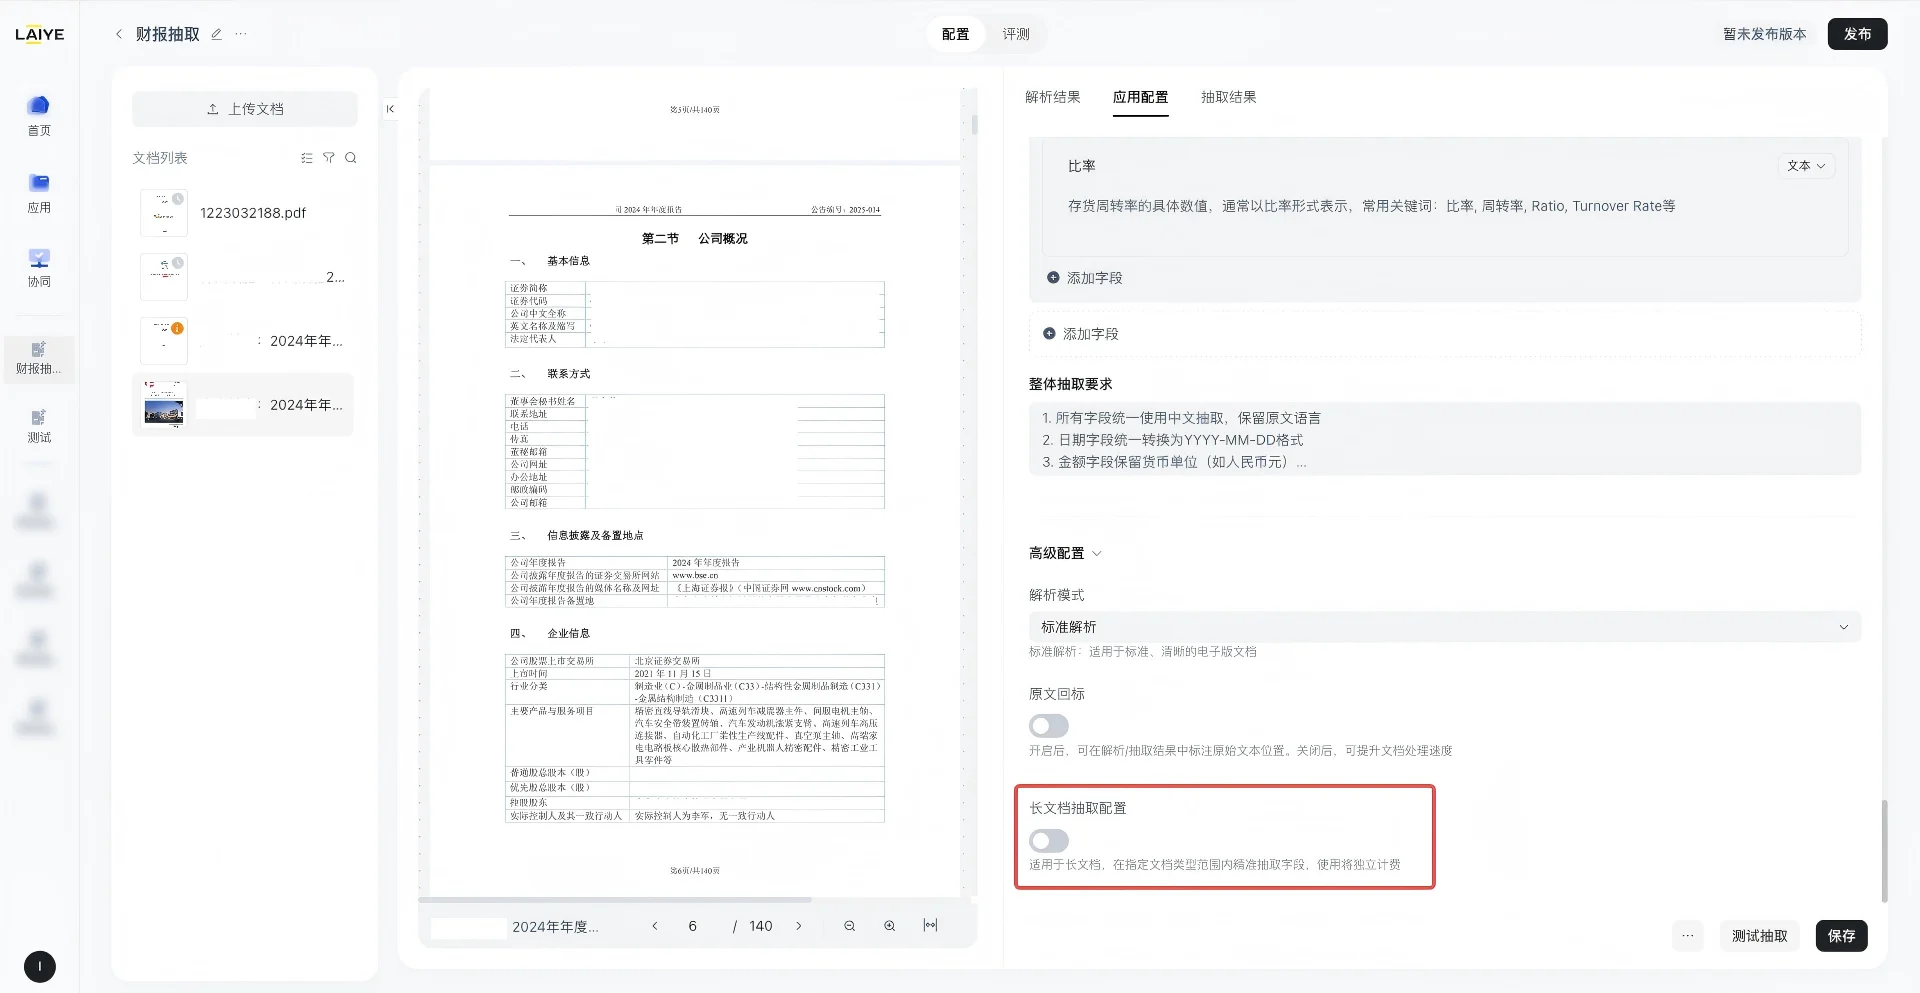The image size is (1920, 993).
Task: Click the search icon in 文档列表
Action: point(351,158)
